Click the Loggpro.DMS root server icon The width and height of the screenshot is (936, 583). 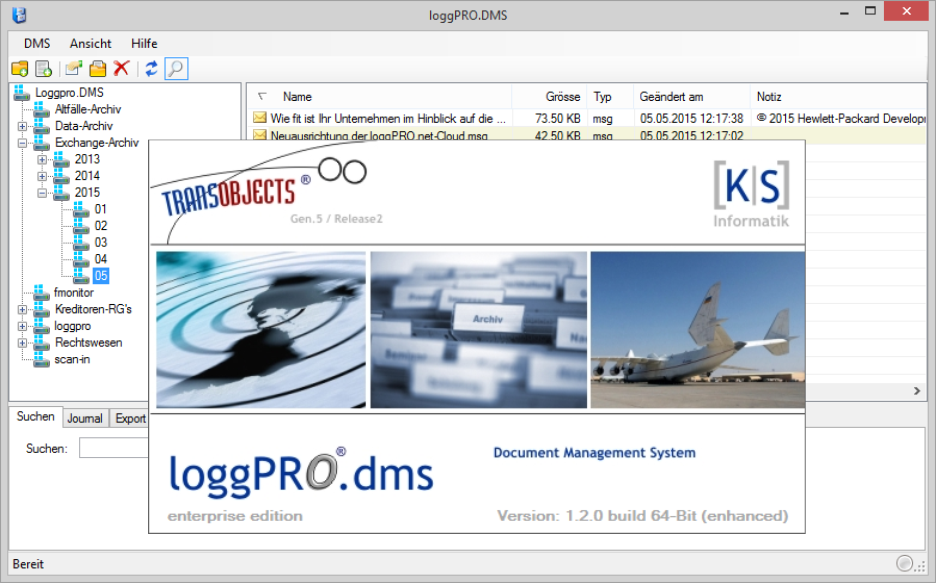coord(22,92)
